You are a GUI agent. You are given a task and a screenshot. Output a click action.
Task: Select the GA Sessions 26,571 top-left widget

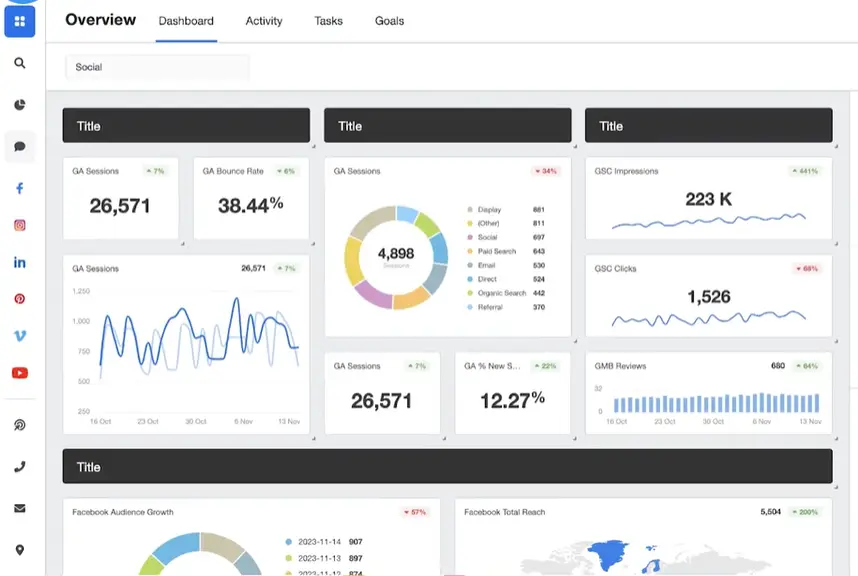point(120,199)
